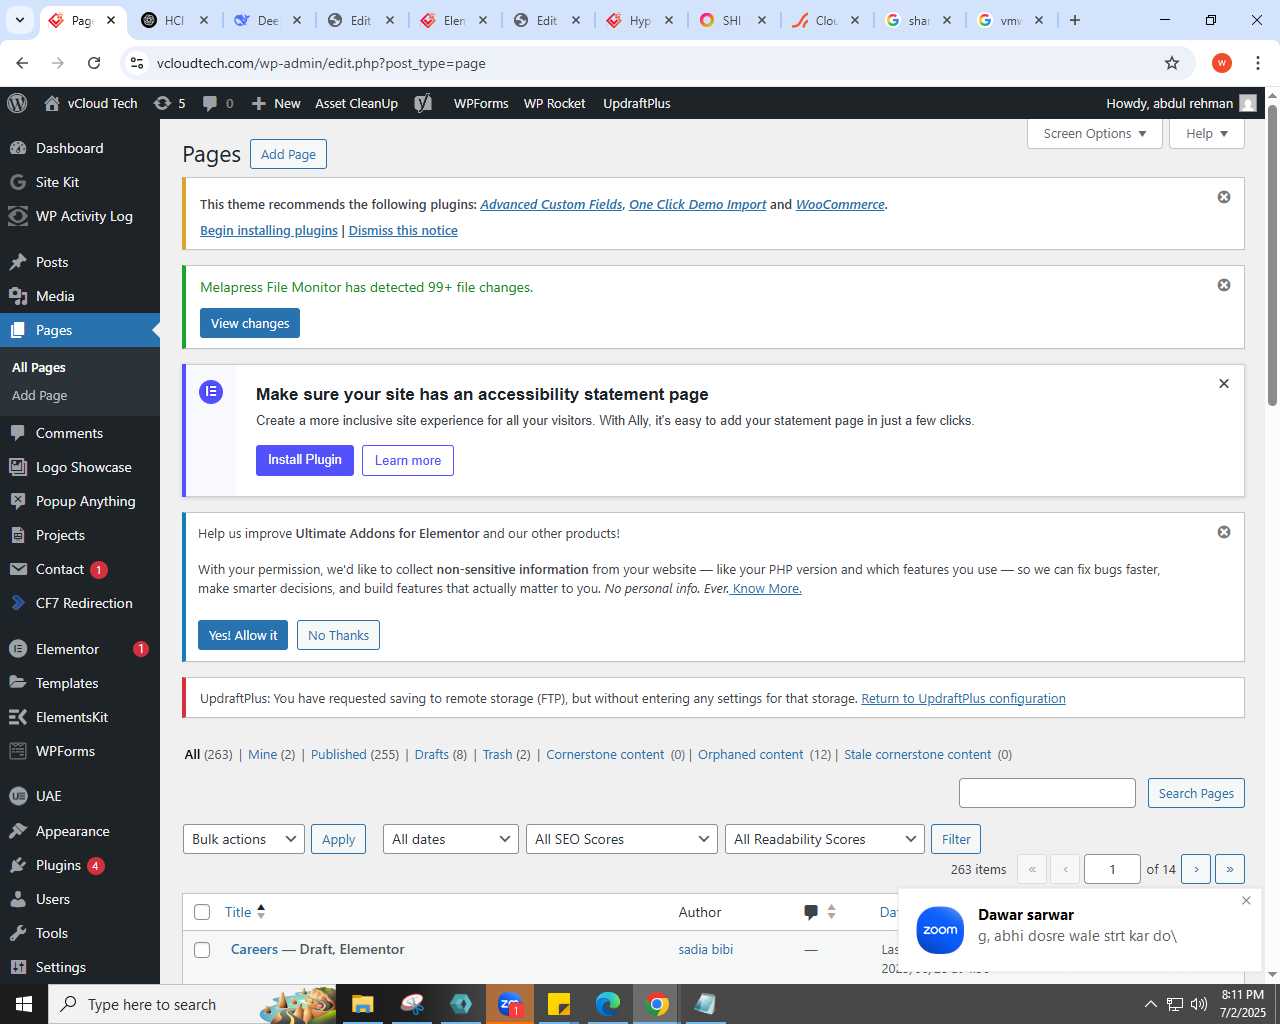Close the Zoom chat notification
Screen dimensions: 1280x1024
(1246, 900)
